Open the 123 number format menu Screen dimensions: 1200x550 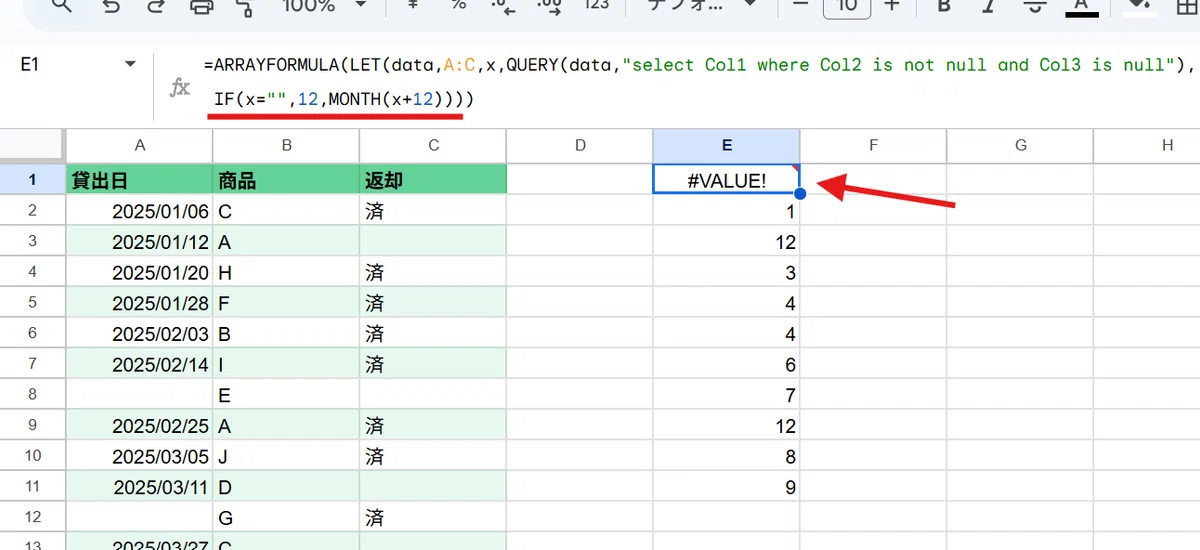(596, 5)
